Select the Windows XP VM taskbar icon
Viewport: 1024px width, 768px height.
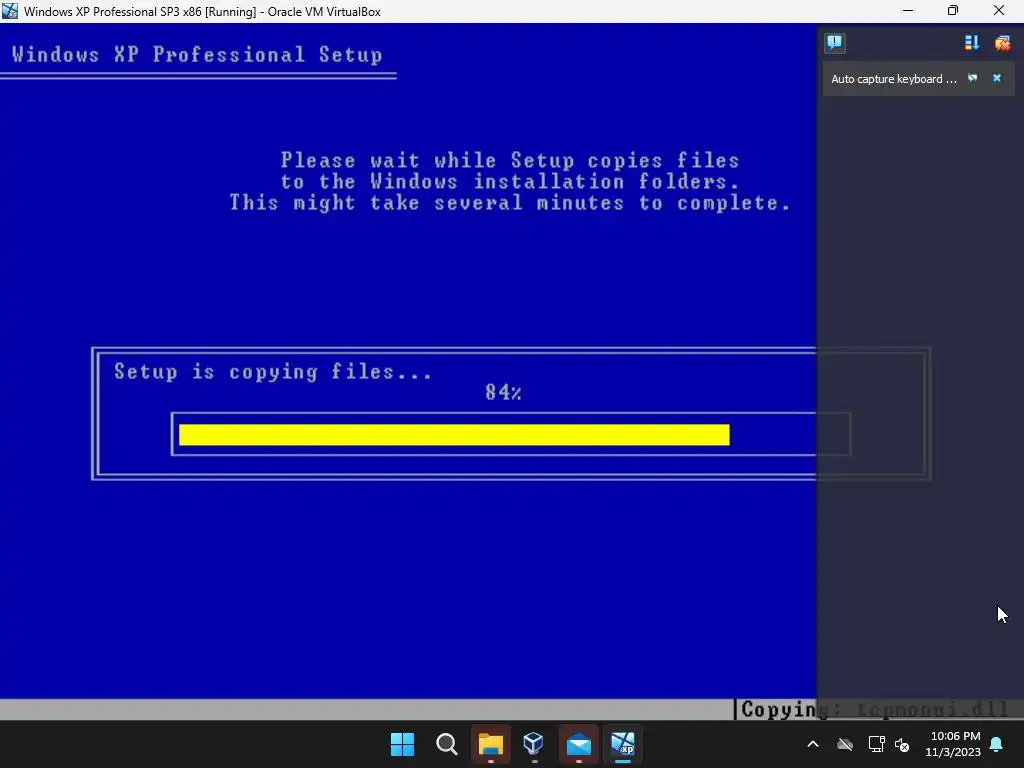pos(623,744)
